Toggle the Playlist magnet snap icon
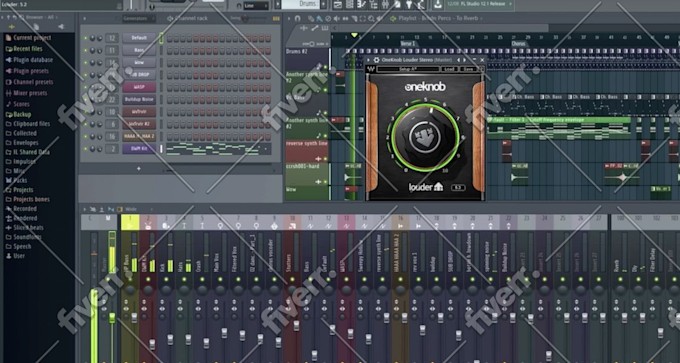The height and width of the screenshot is (363, 680). pos(297,18)
